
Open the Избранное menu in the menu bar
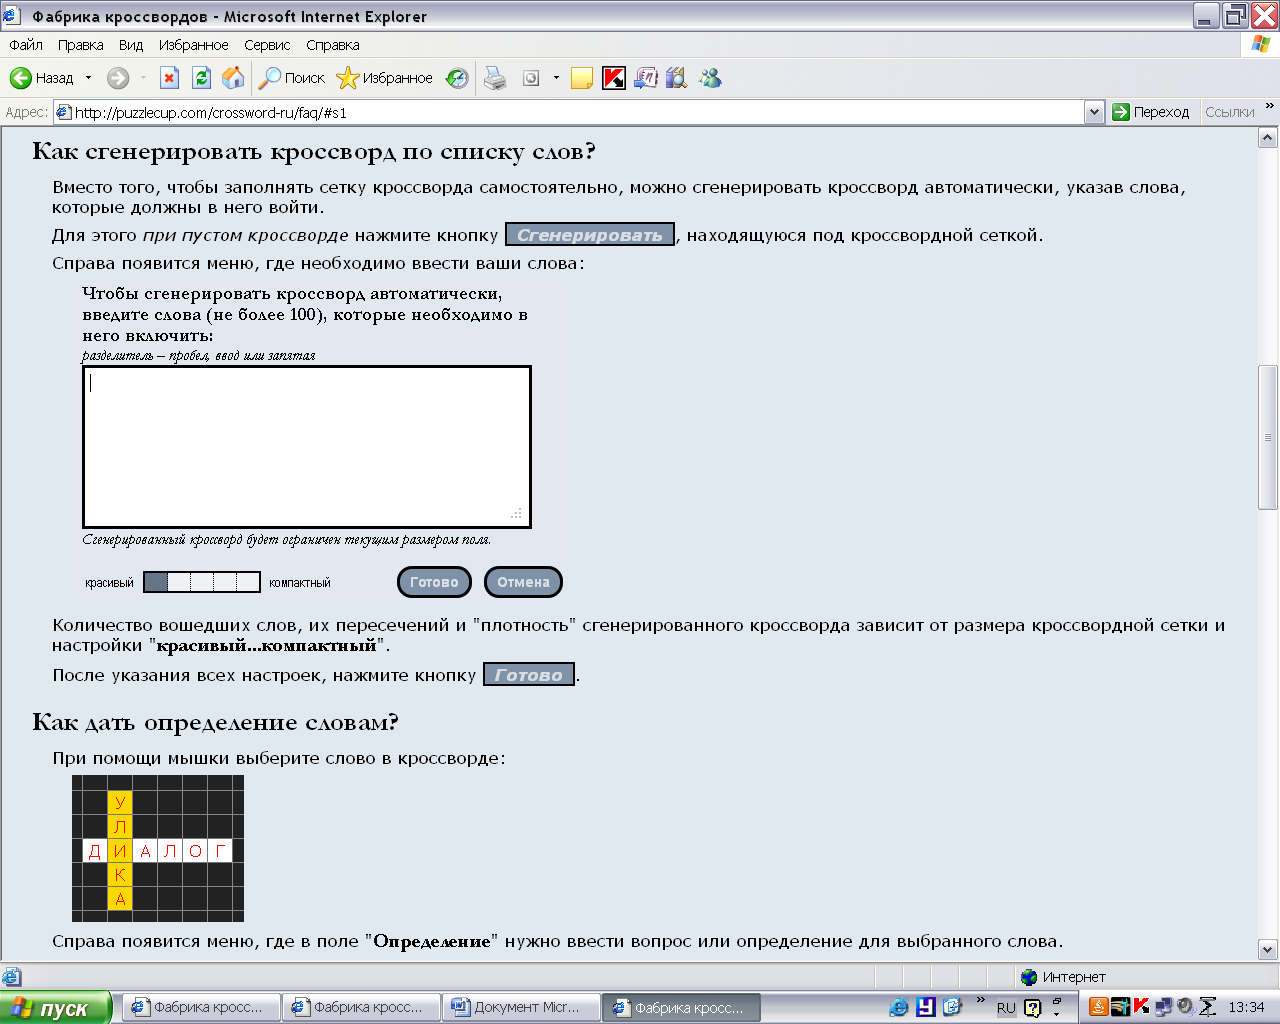coord(194,45)
